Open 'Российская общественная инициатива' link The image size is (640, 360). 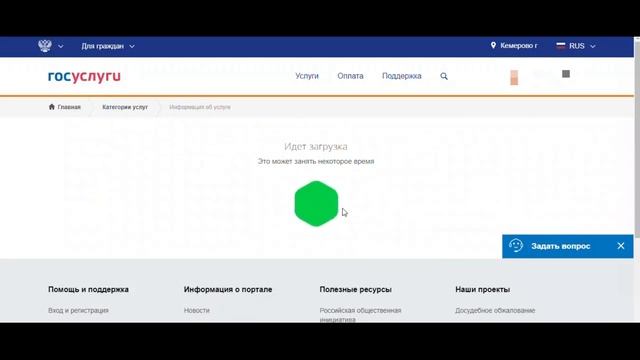click(x=360, y=315)
